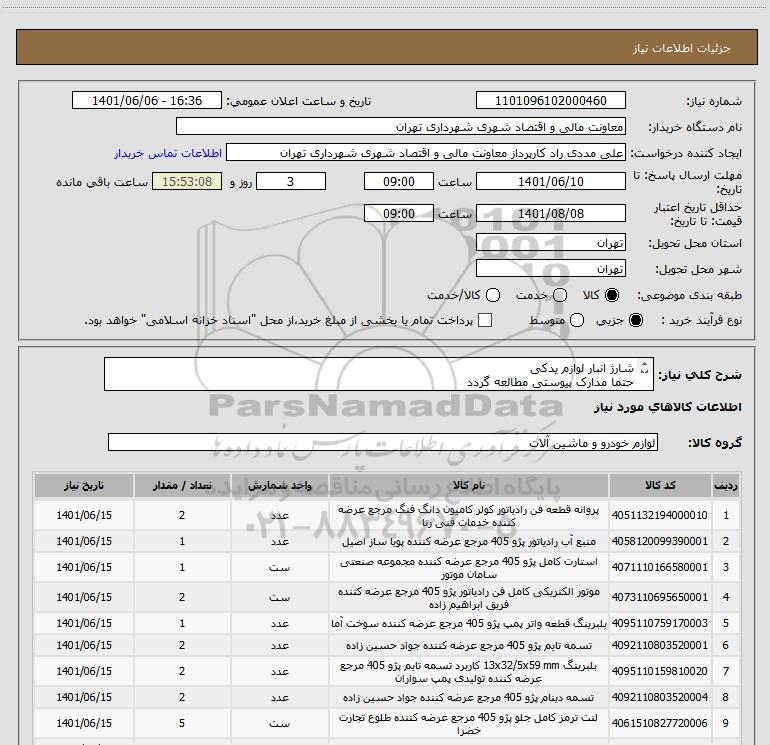Click the delivery province field تهران
The height and width of the screenshot is (745, 770).
550,243
